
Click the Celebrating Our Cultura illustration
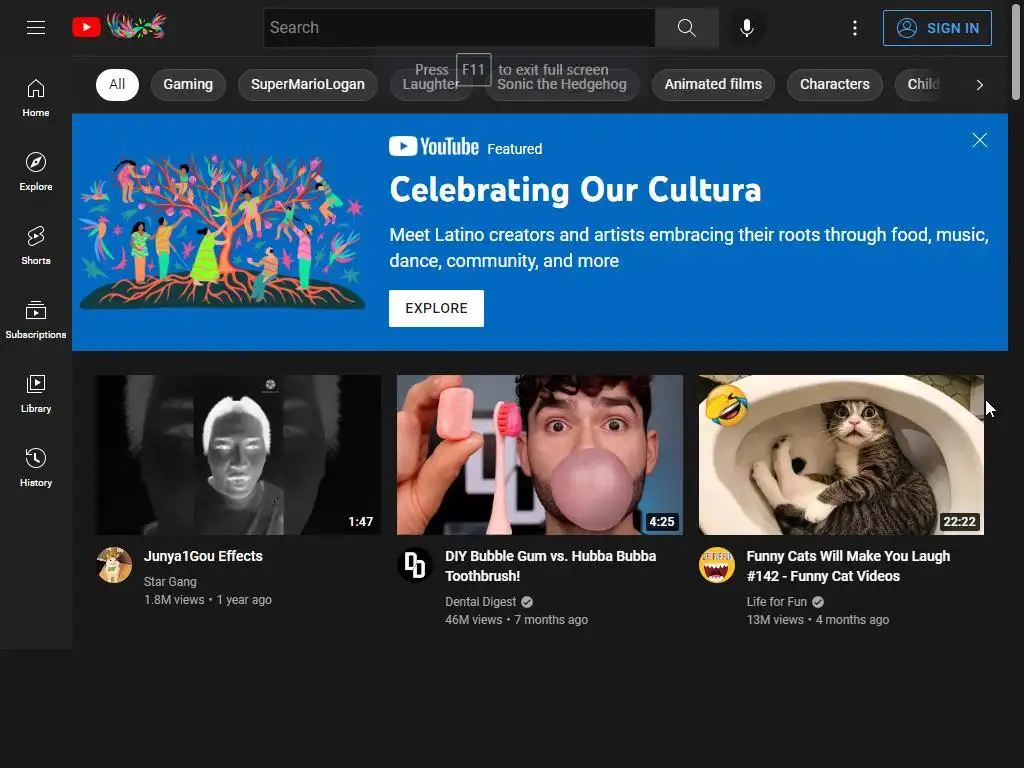pos(222,231)
